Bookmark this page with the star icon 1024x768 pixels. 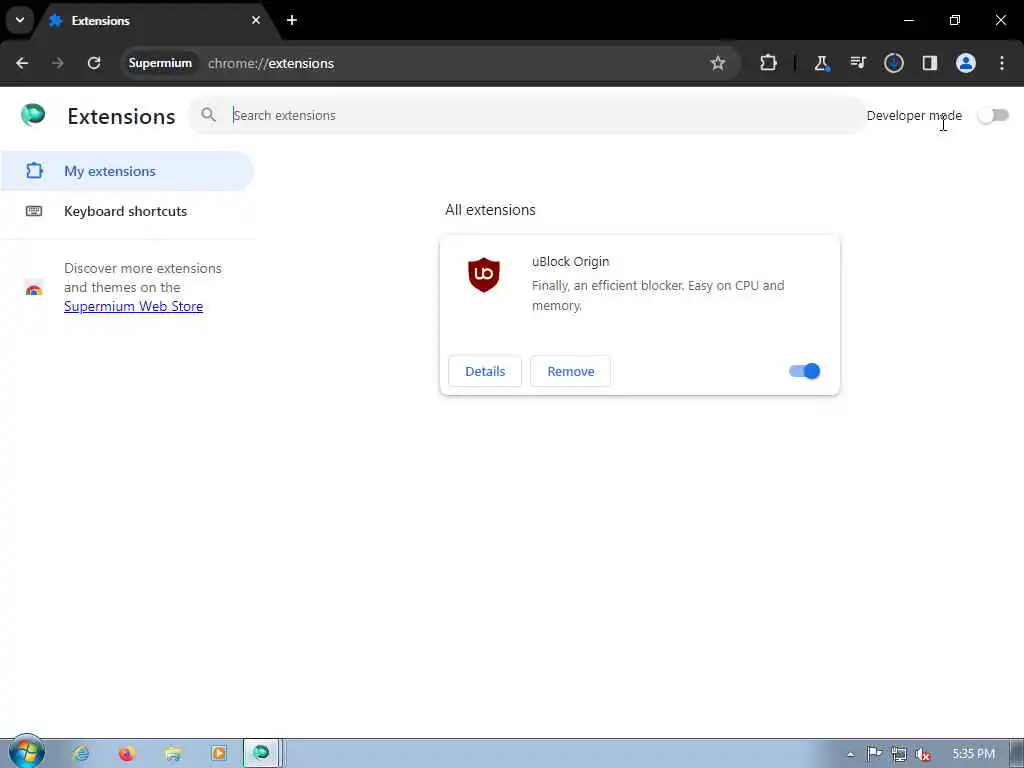718,63
